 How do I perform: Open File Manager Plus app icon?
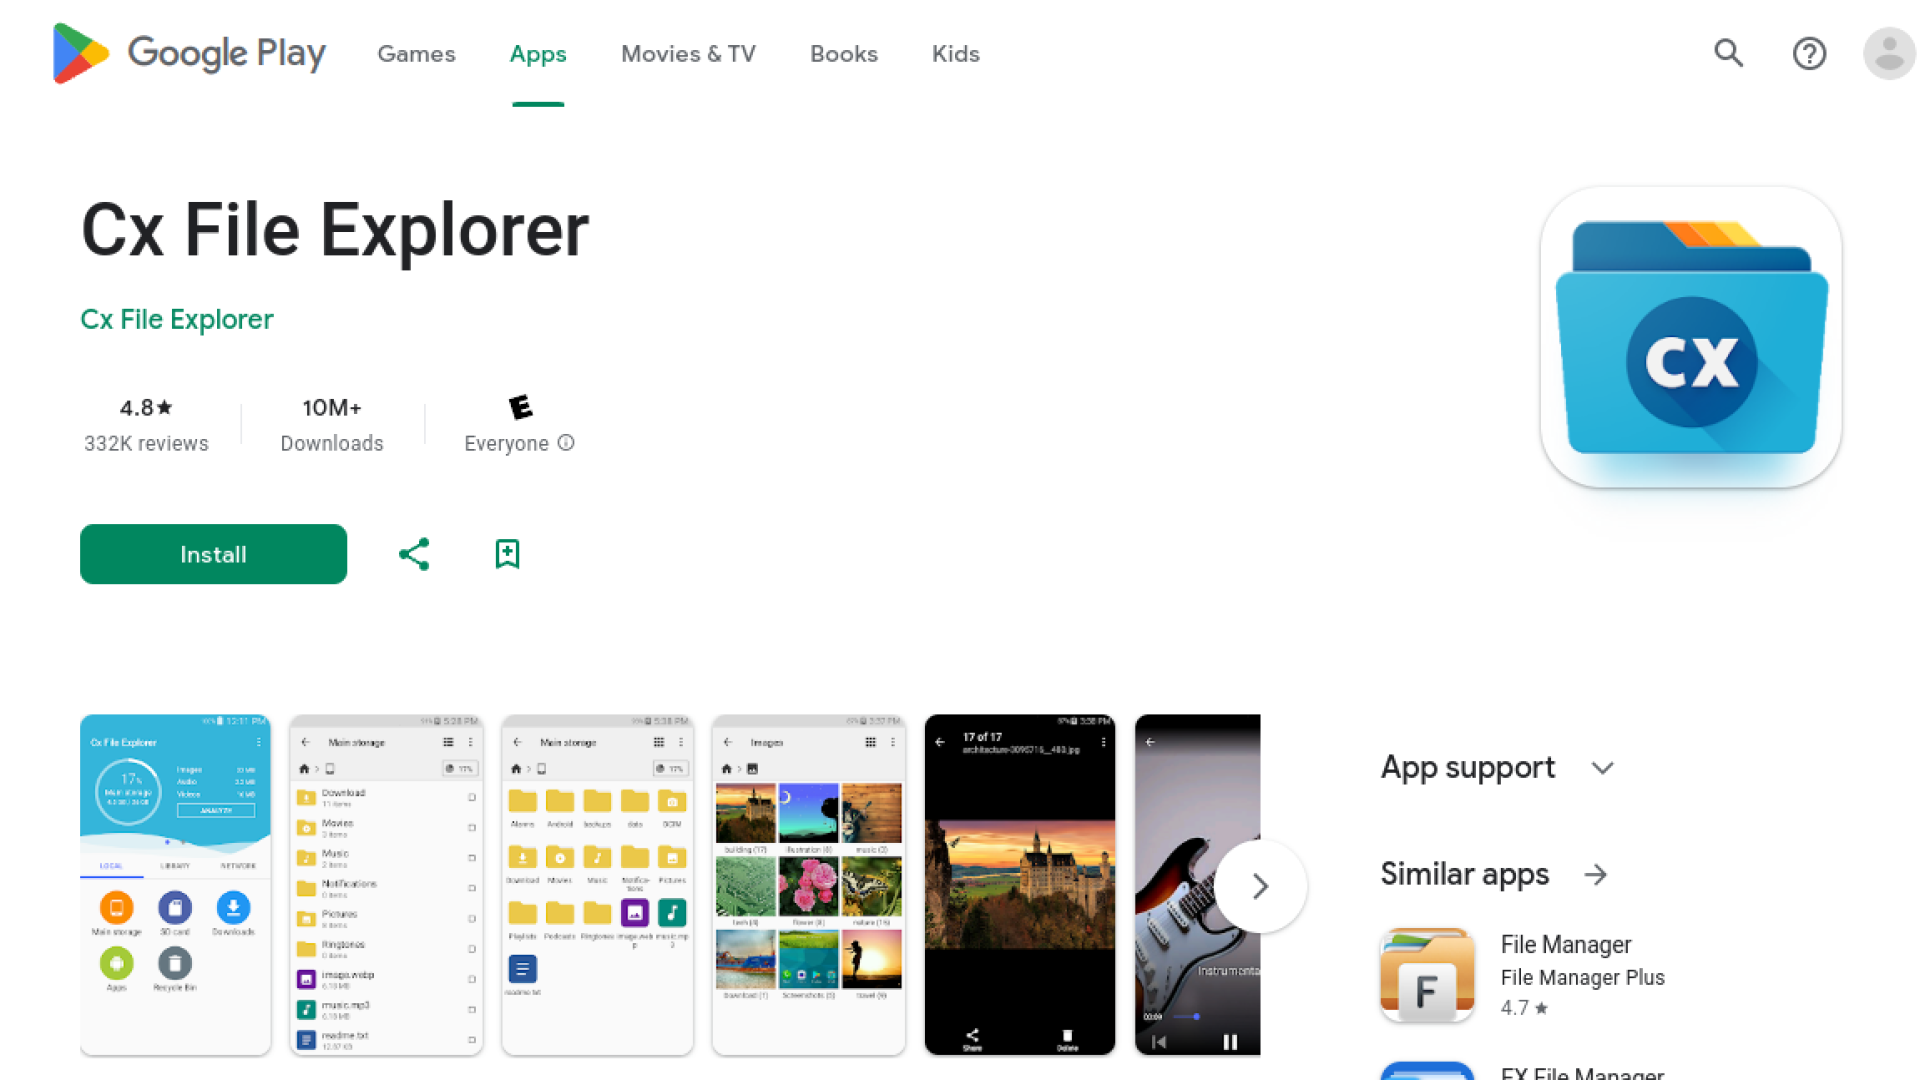click(1427, 975)
